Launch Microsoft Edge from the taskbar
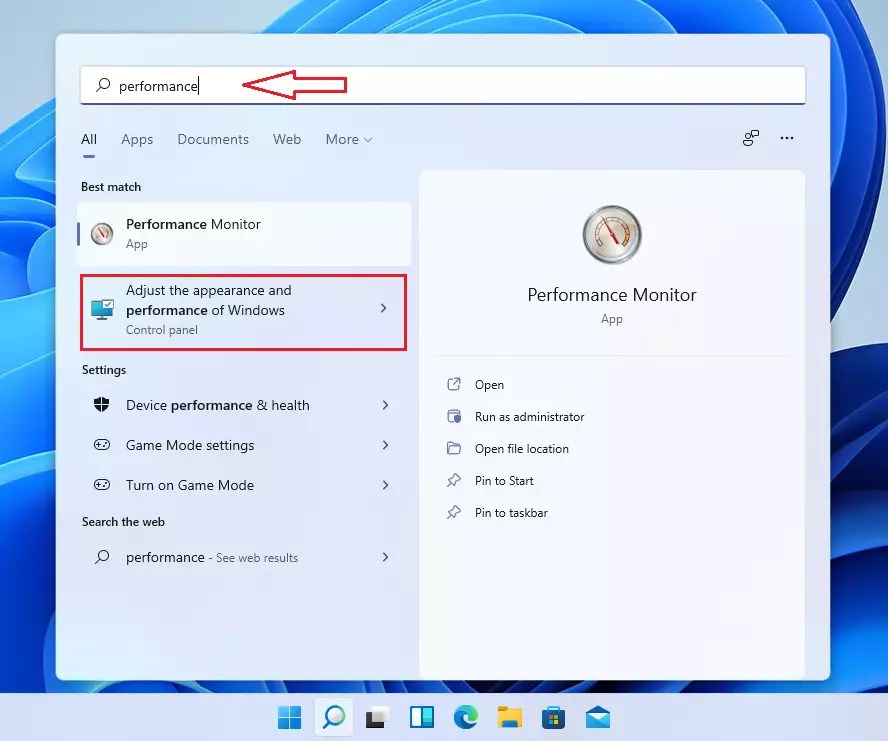The width and height of the screenshot is (888, 741). pos(465,717)
